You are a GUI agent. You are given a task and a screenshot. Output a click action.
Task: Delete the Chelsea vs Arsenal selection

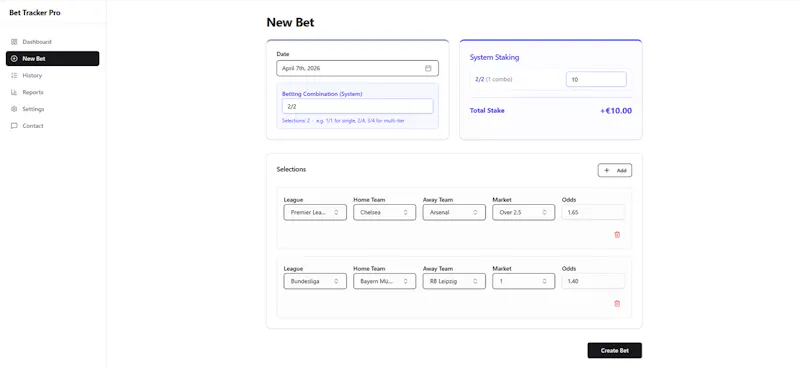(x=617, y=235)
